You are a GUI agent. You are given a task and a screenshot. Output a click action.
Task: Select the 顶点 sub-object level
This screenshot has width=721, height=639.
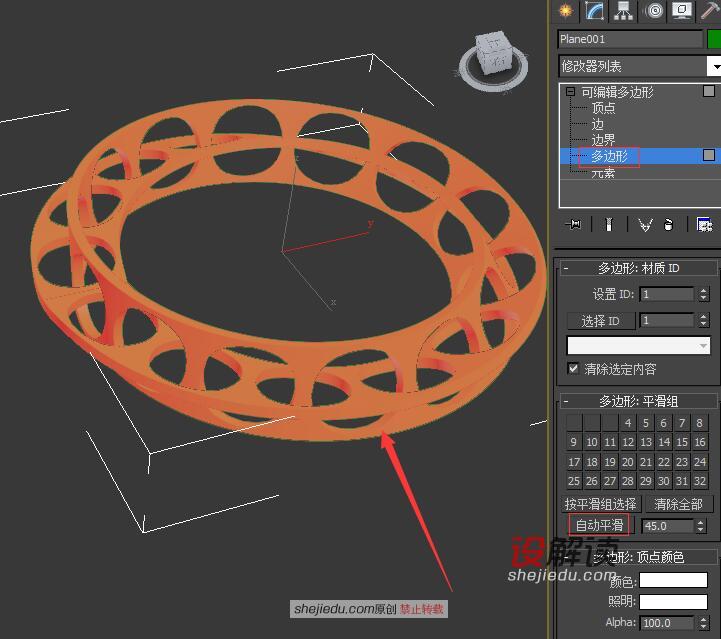[603, 108]
